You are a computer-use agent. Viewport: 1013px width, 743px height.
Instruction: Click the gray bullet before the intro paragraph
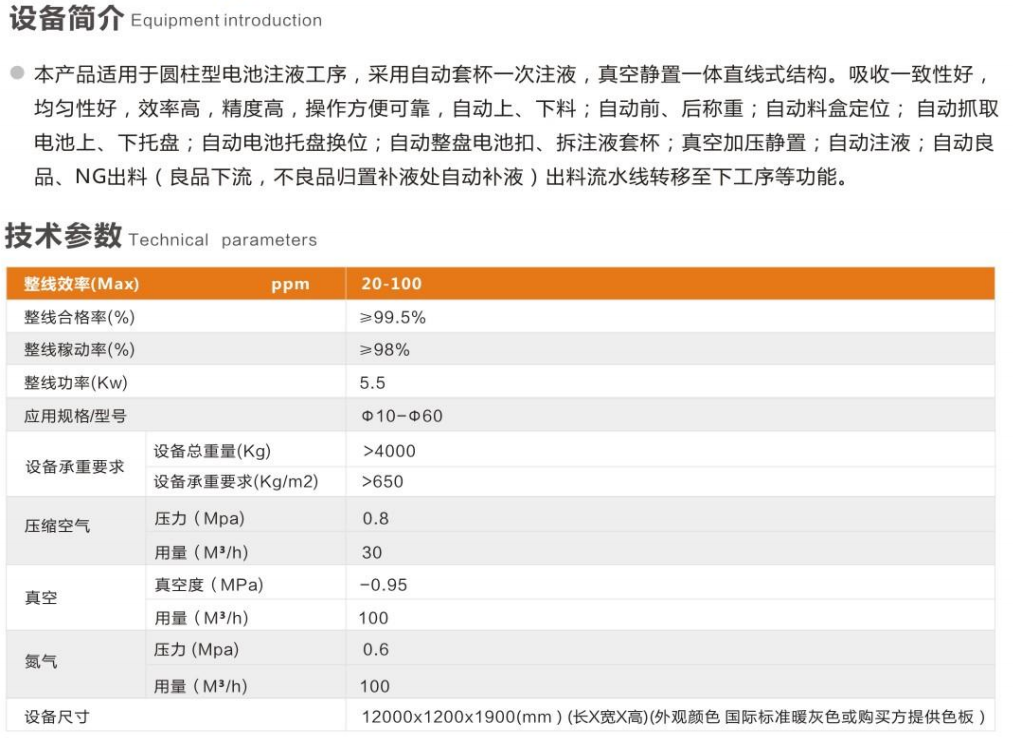pos(16,74)
